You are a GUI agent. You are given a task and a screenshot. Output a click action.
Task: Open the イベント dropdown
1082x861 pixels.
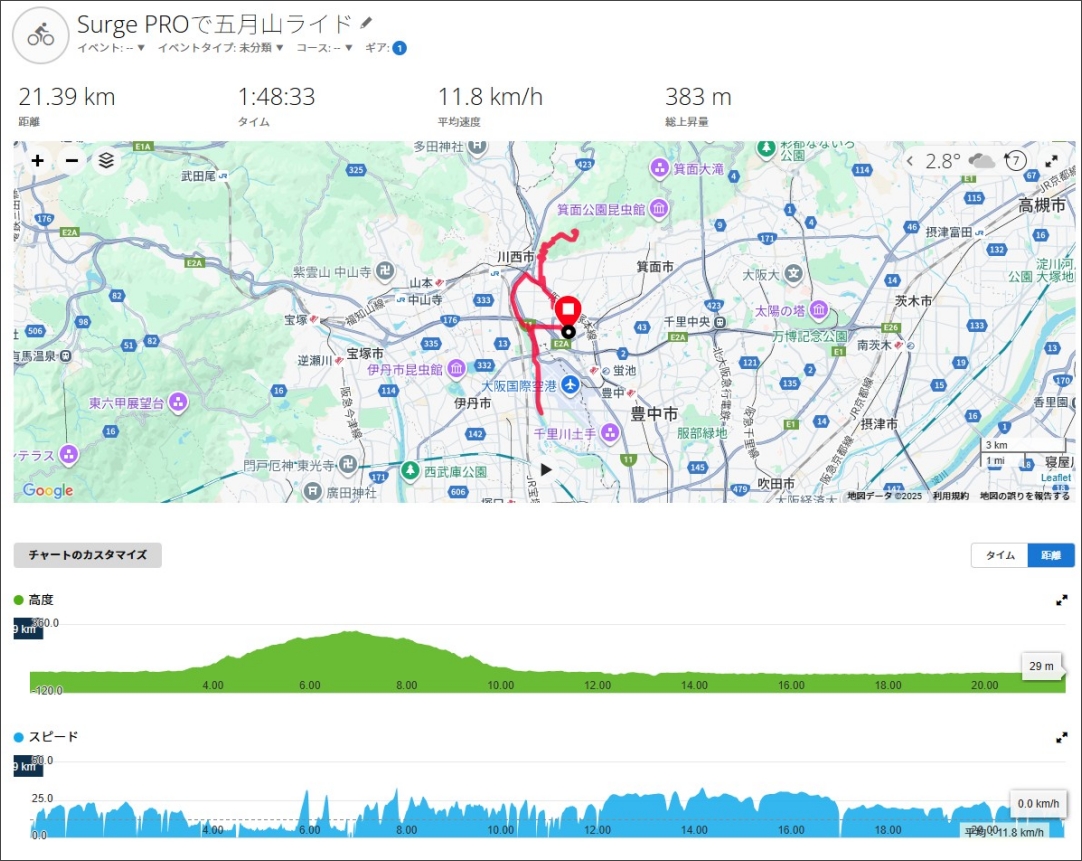point(111,48)
